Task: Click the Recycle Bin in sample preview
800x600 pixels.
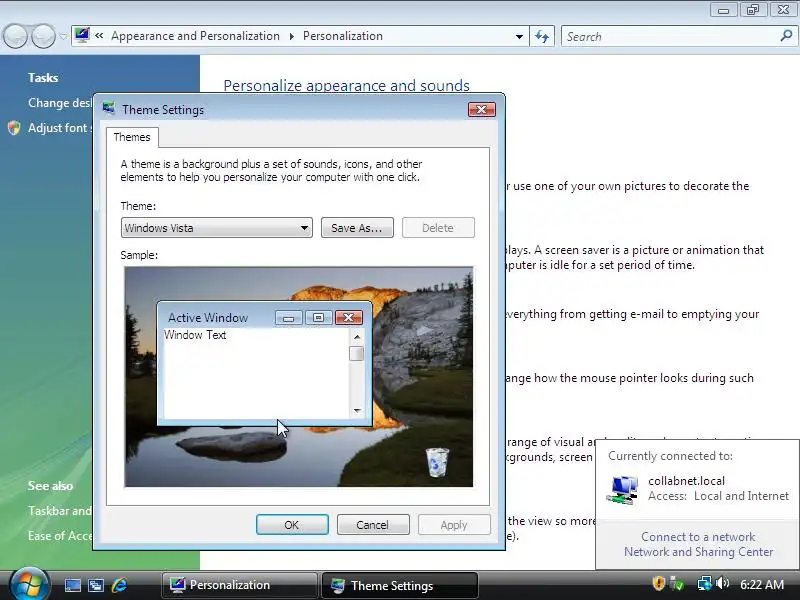Action: click(437, 462)
